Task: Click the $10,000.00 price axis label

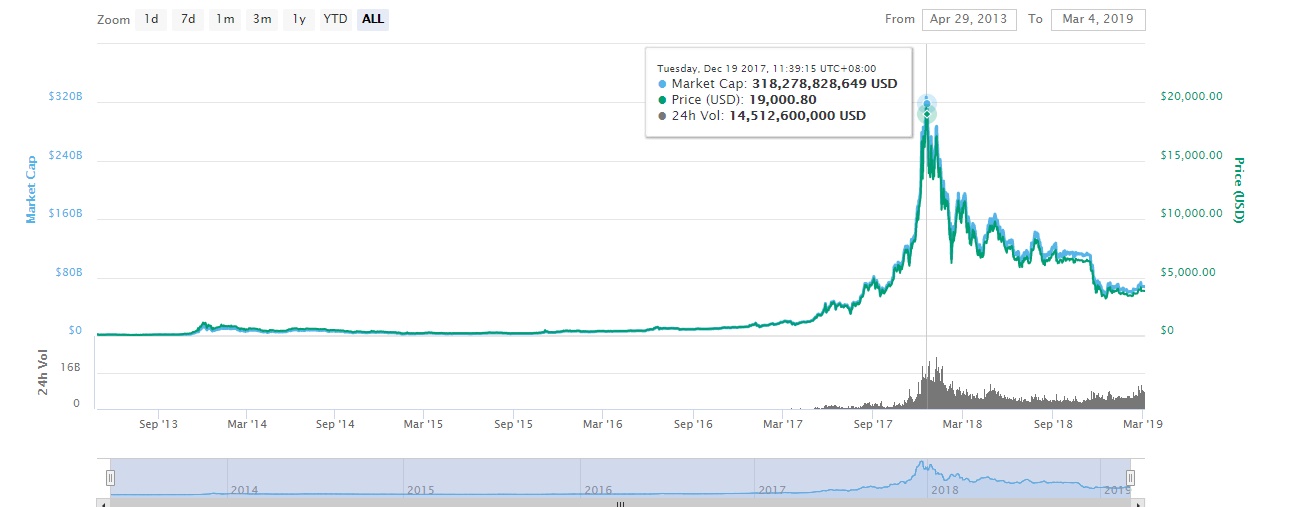Action: 1192,213
